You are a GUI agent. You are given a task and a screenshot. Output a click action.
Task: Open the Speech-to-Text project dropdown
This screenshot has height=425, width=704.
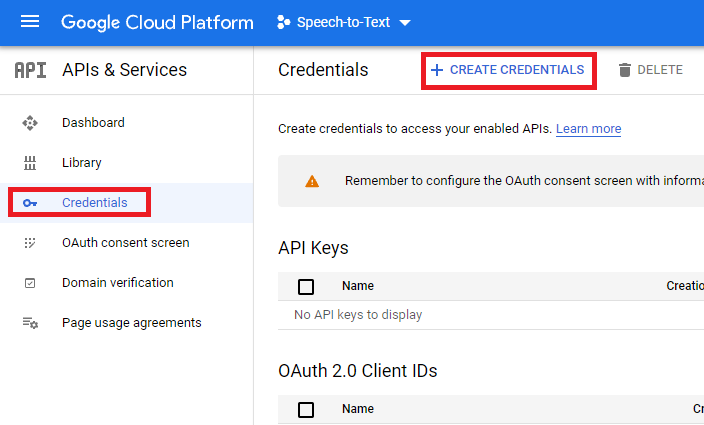(343, 22)
